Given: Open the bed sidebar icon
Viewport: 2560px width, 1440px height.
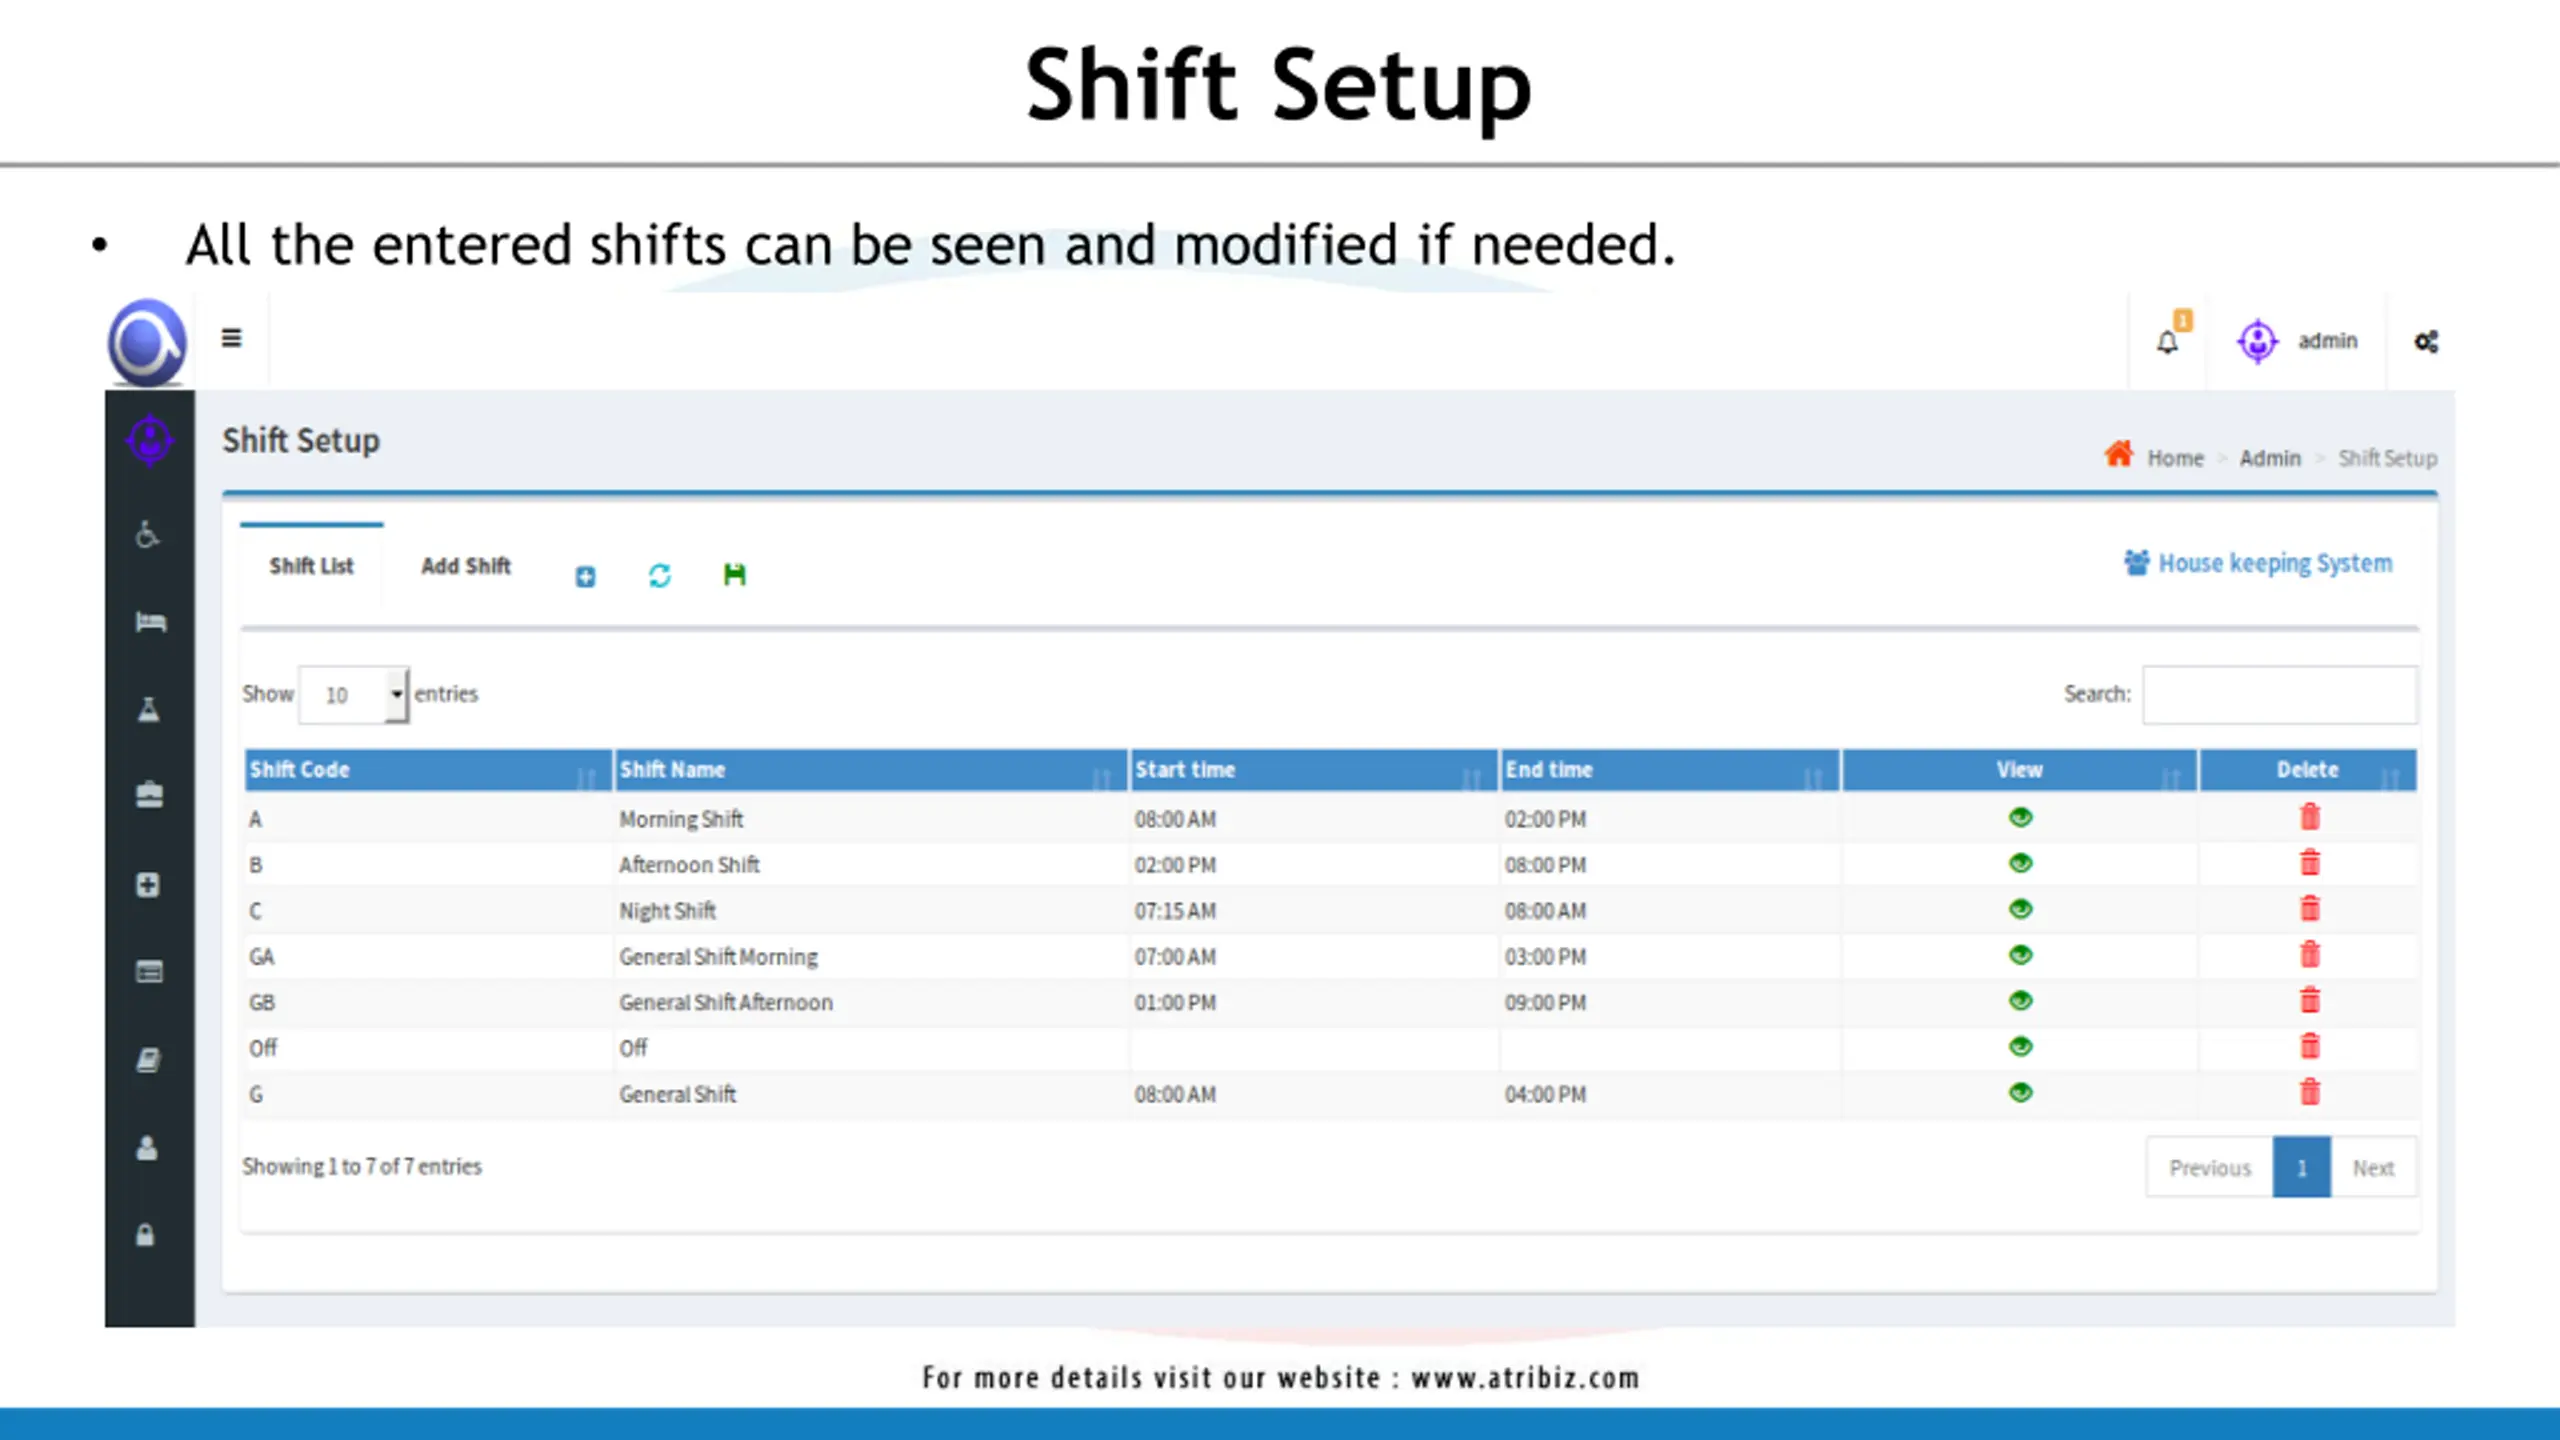Looking at the screenshot, I should click(x=150, y=622).
